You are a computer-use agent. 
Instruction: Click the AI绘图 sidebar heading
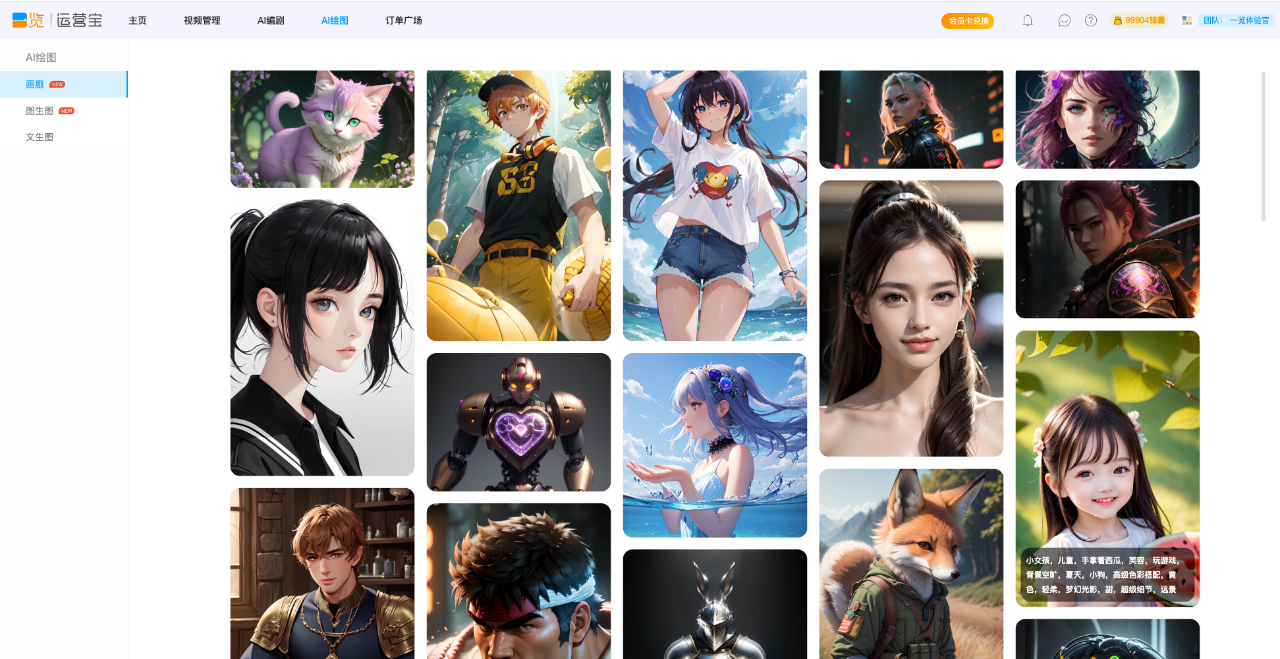(x=41, y=58)
